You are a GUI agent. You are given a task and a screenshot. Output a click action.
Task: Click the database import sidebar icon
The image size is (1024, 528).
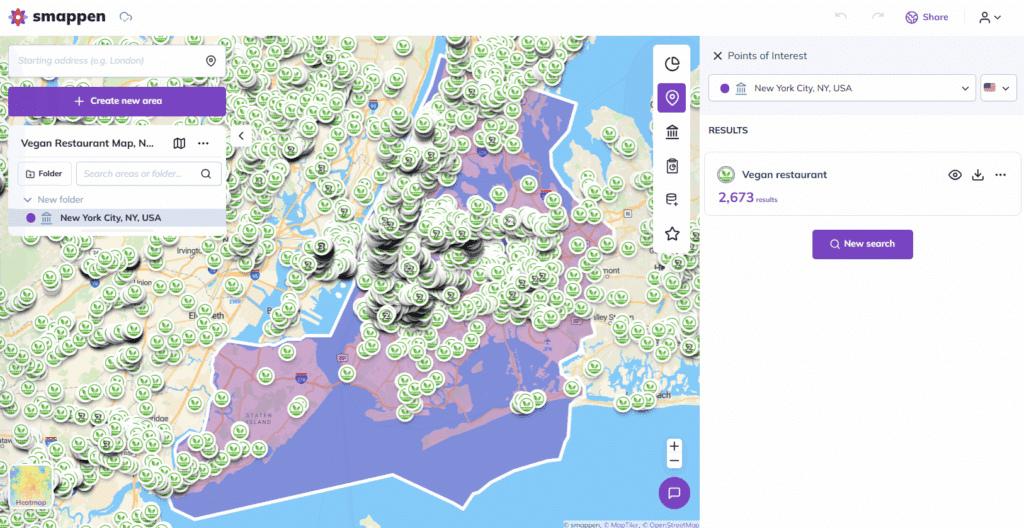point(672,200)
